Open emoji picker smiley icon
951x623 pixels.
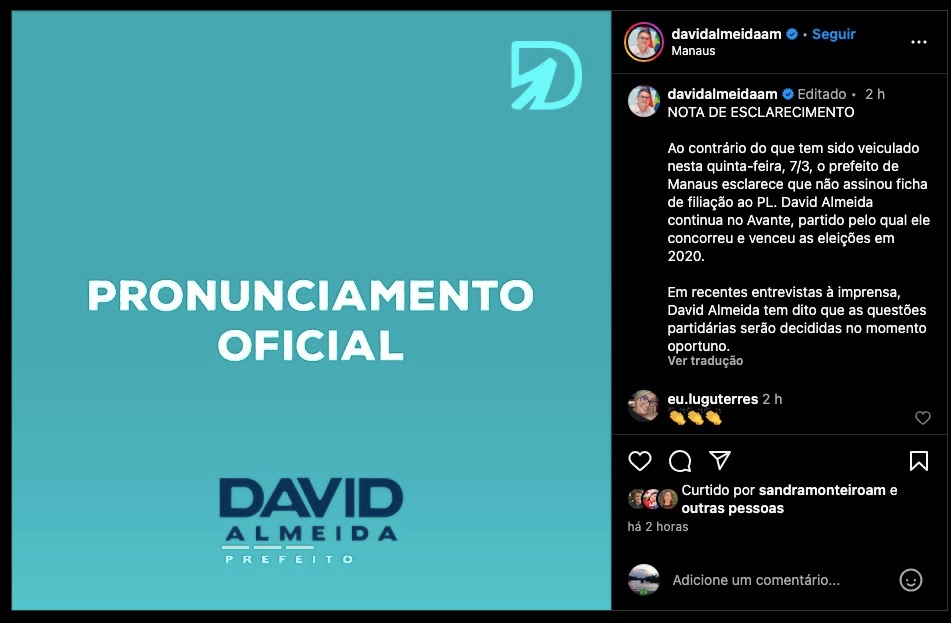click(910, 580)
